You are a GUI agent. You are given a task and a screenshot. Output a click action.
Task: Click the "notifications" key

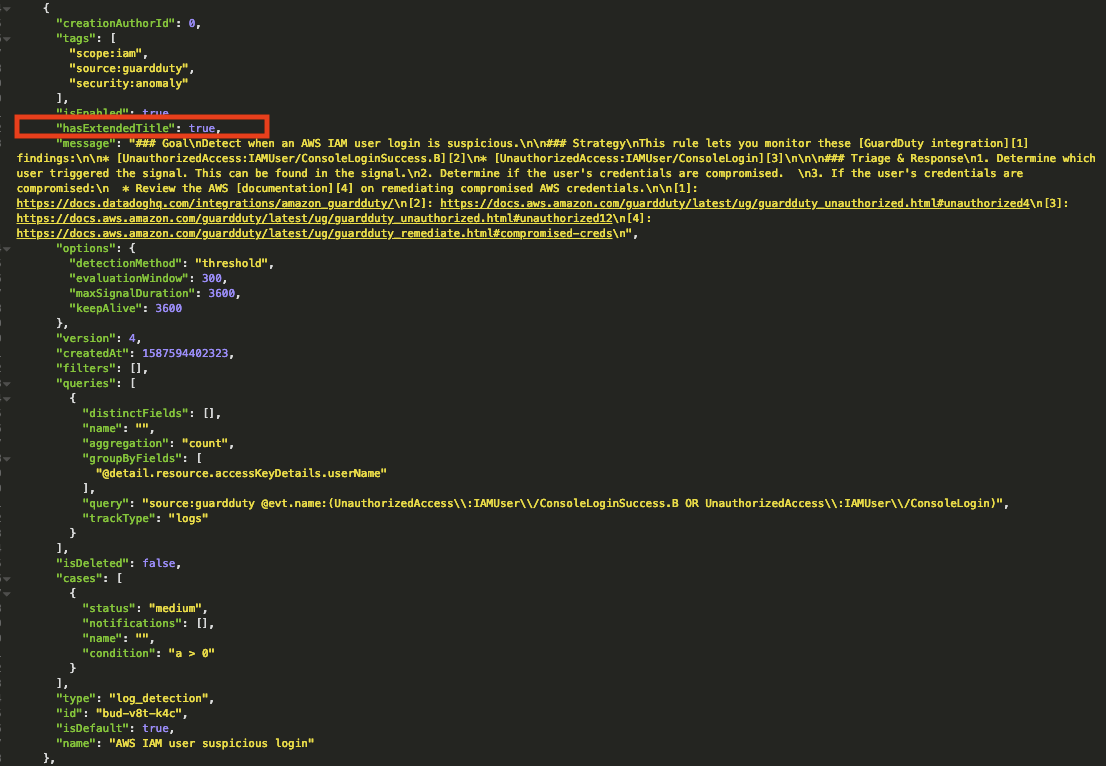(132, 624)
